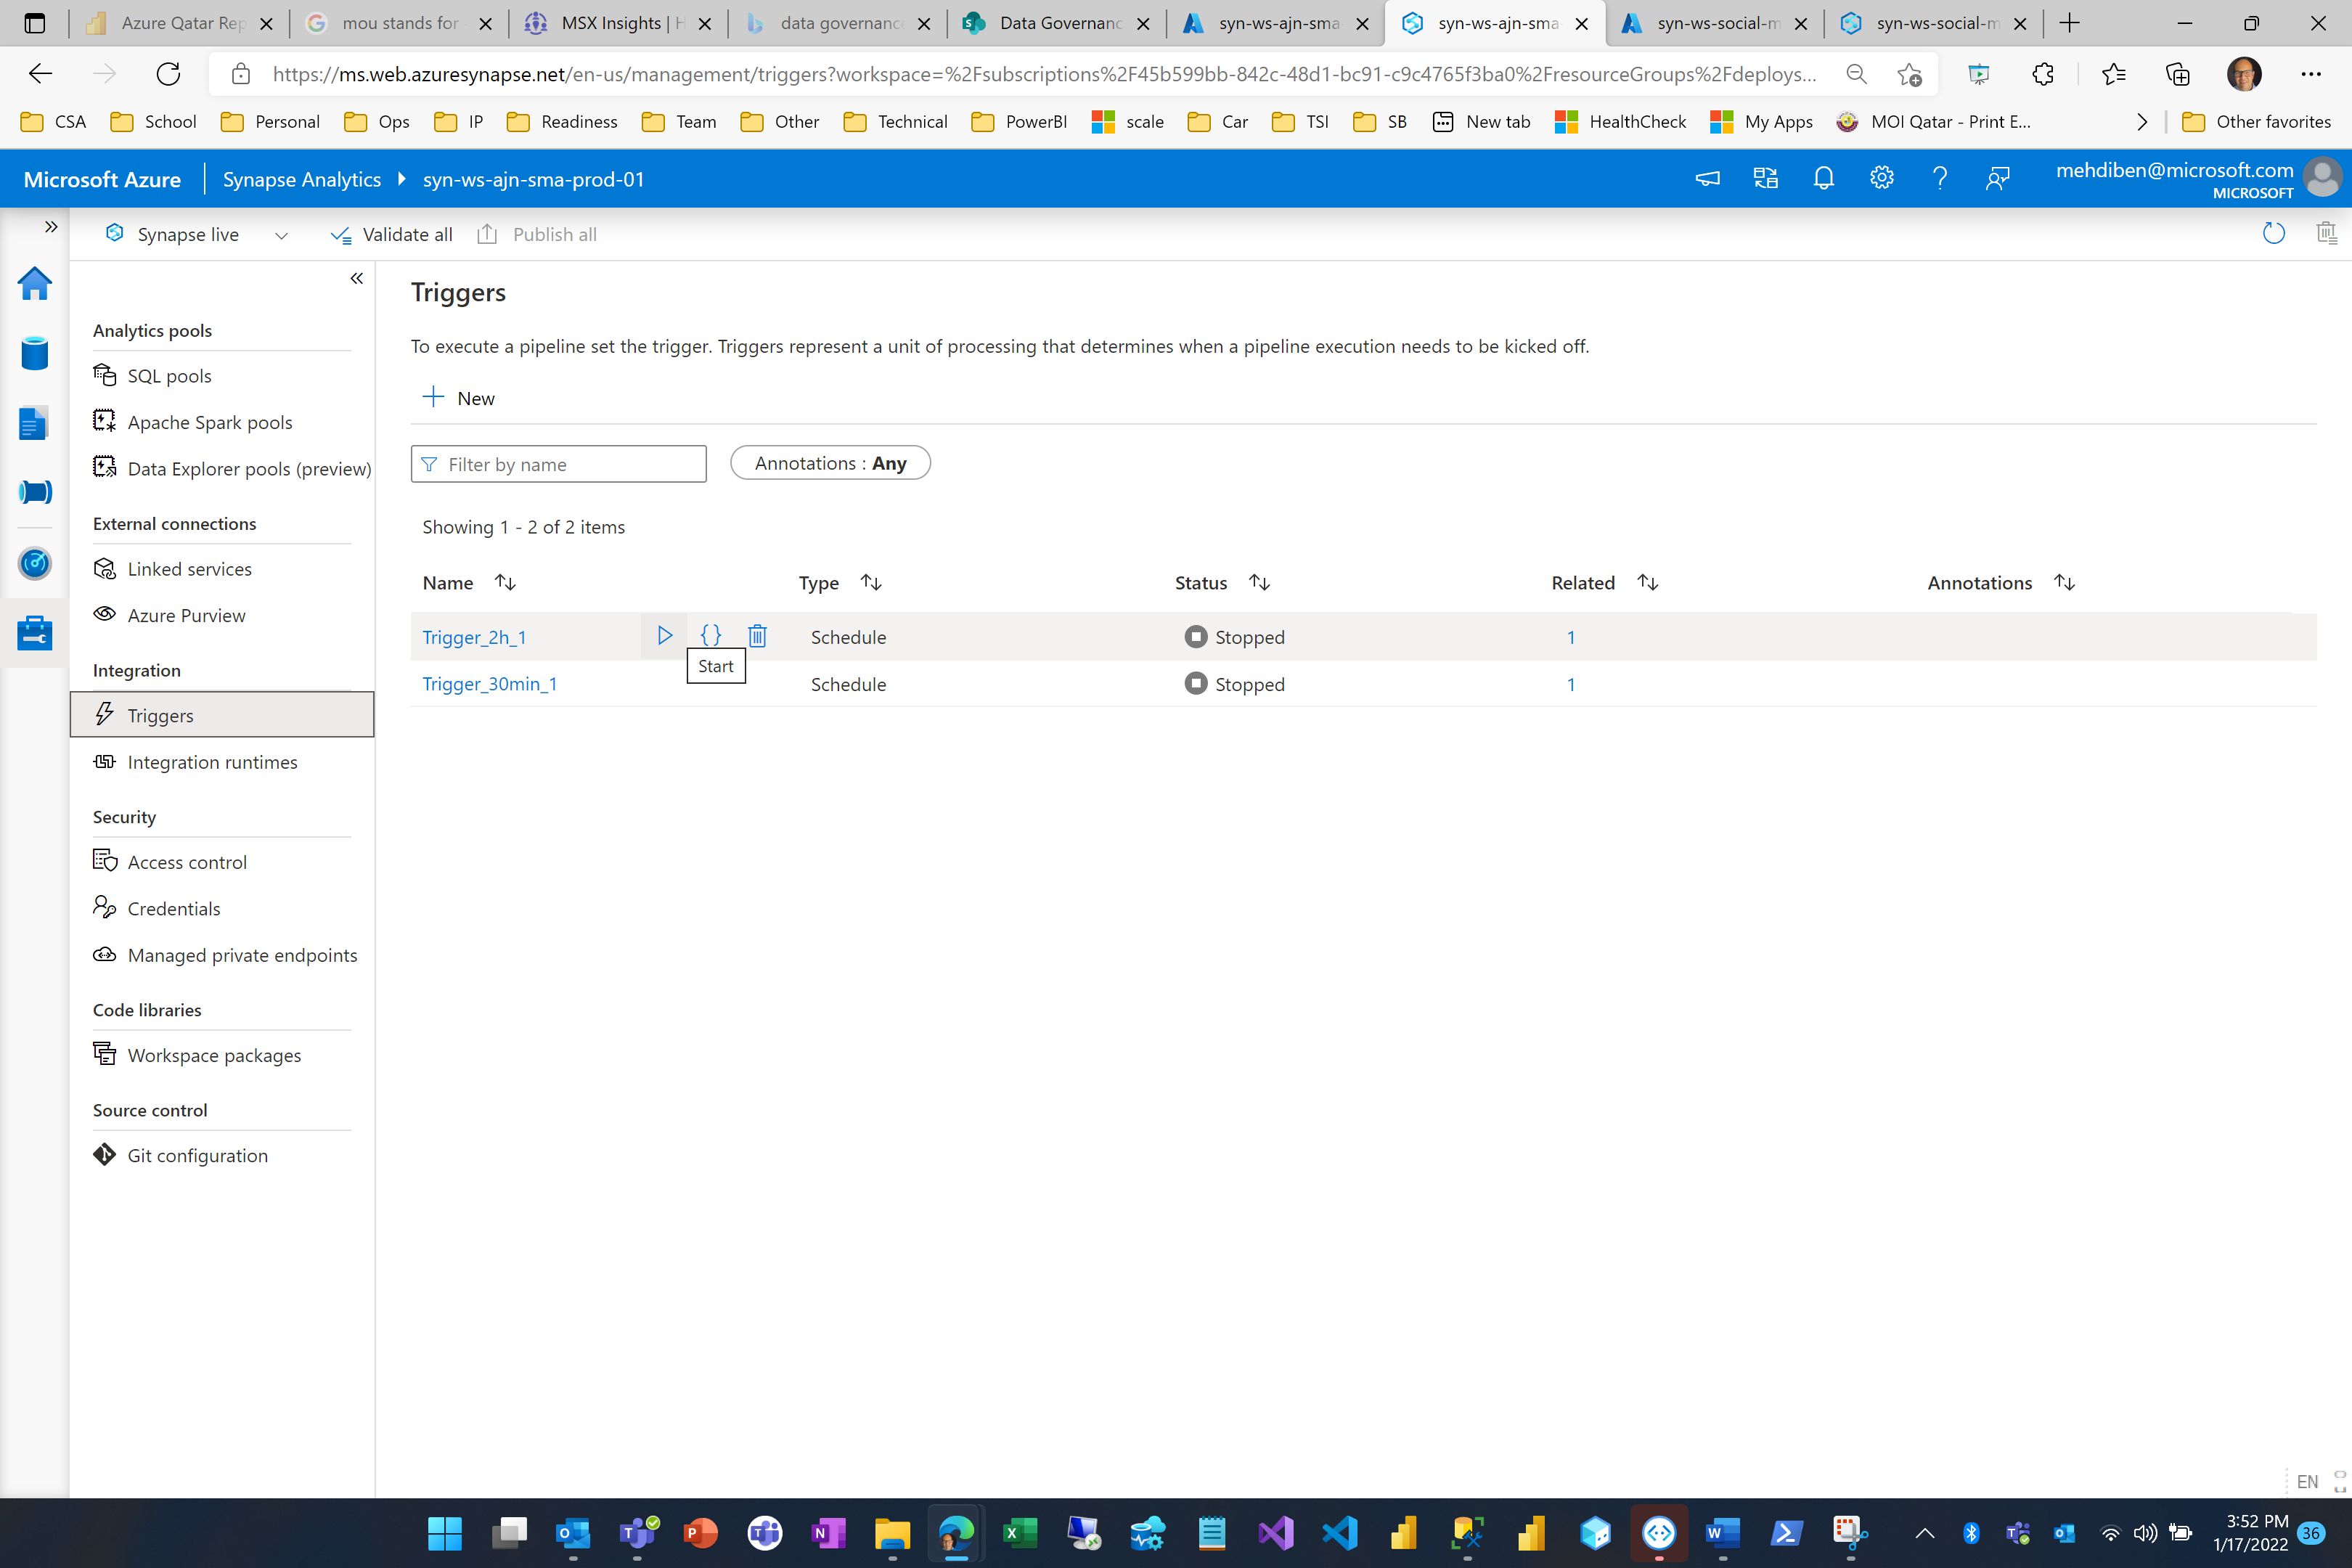Open Linked services section

pyautogui.click(x=189, y=569)
